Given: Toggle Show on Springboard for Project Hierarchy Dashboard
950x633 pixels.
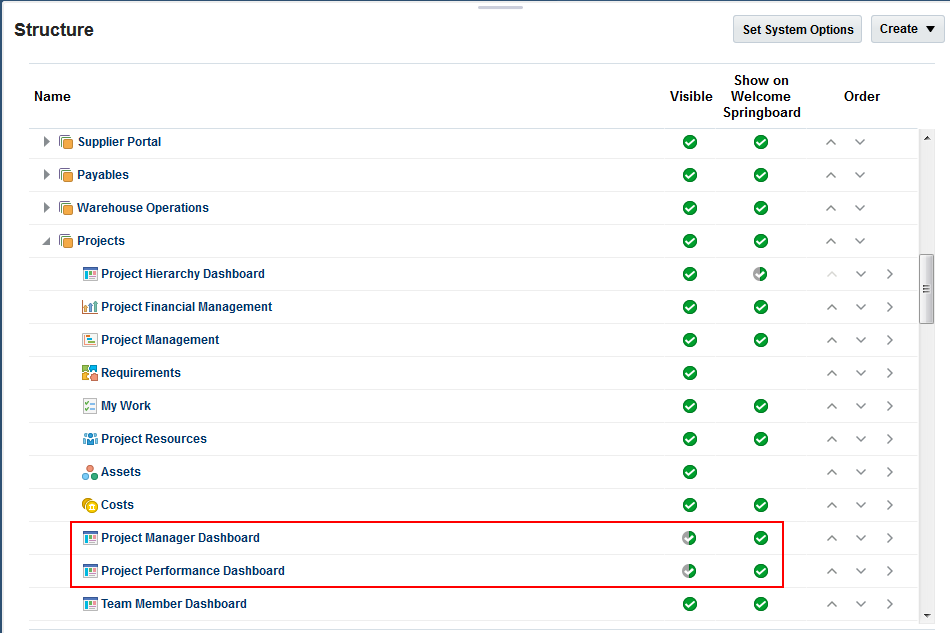Looking at the screenshot, I should pos(760,274).
